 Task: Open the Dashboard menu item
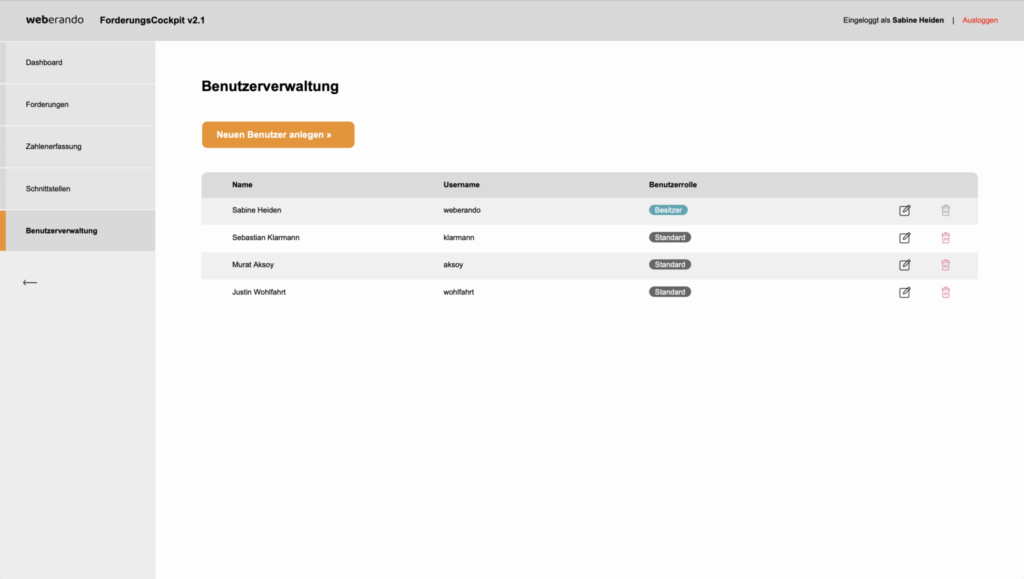44,63
